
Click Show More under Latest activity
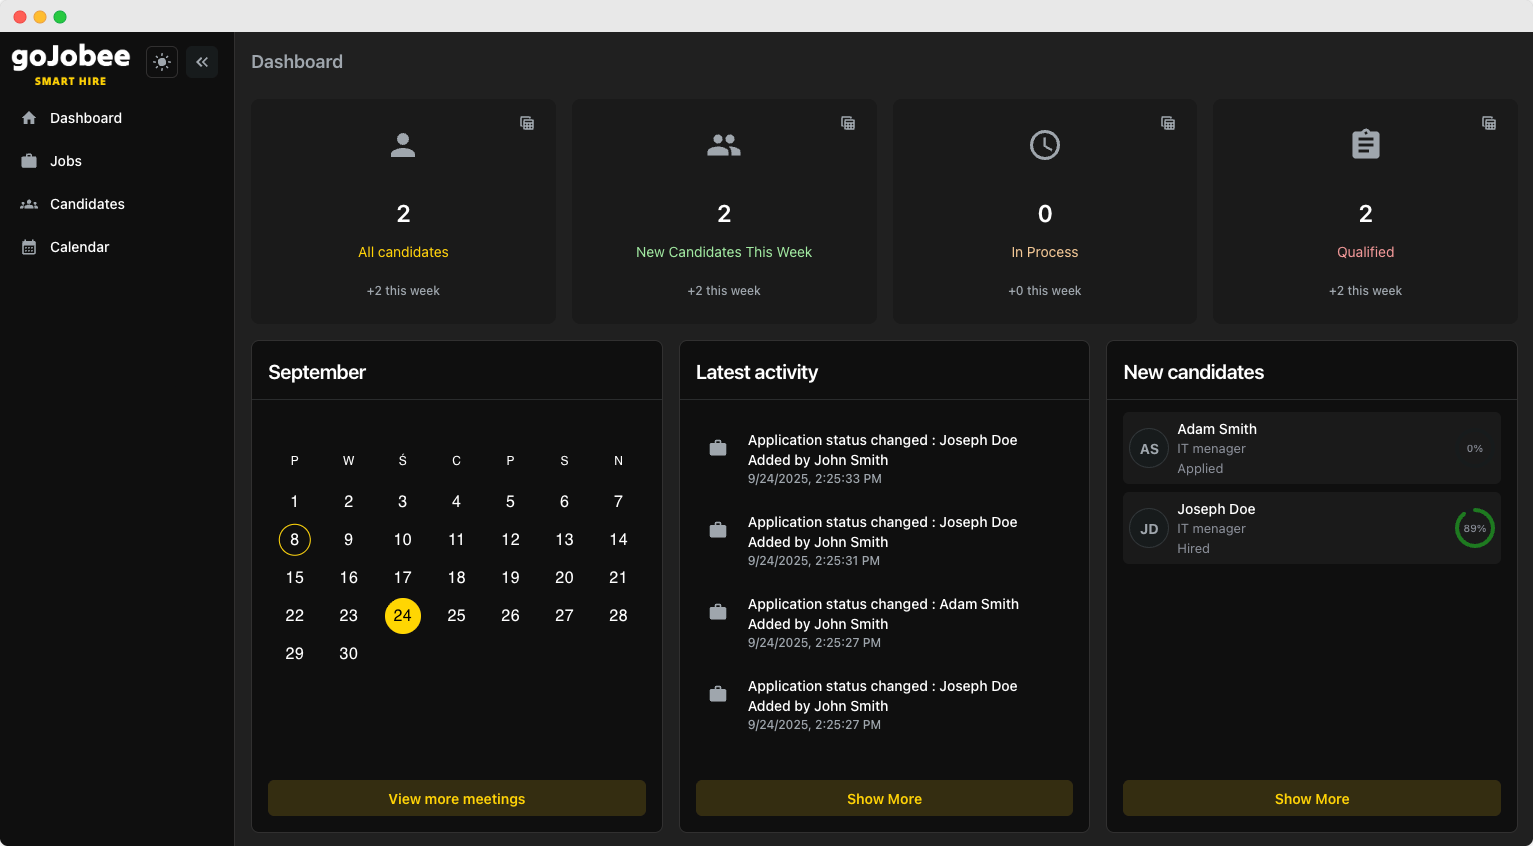pos(884,798)
